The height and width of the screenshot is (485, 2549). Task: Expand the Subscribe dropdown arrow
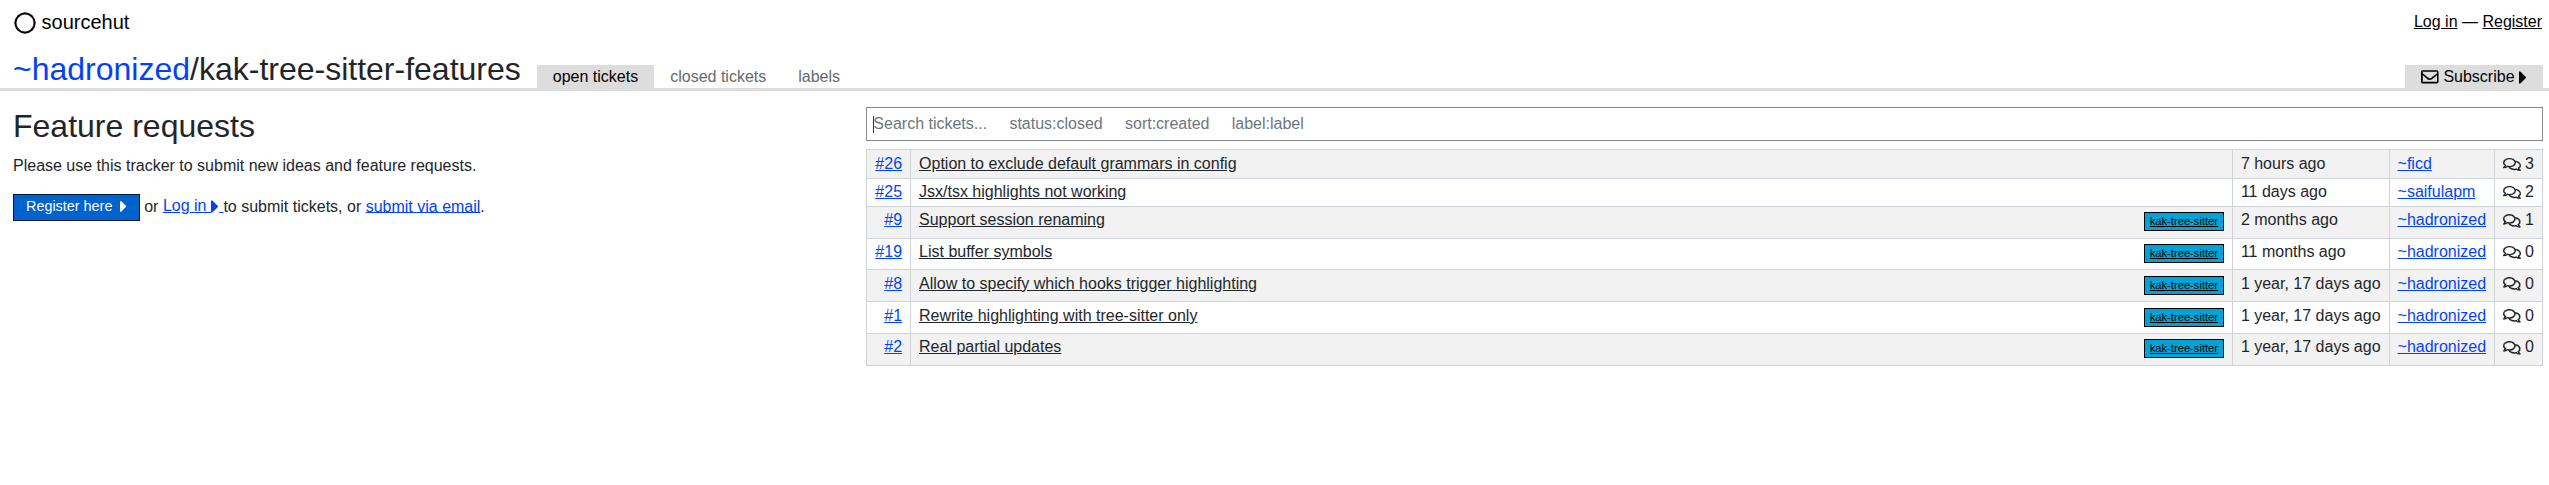[2522, 77]
